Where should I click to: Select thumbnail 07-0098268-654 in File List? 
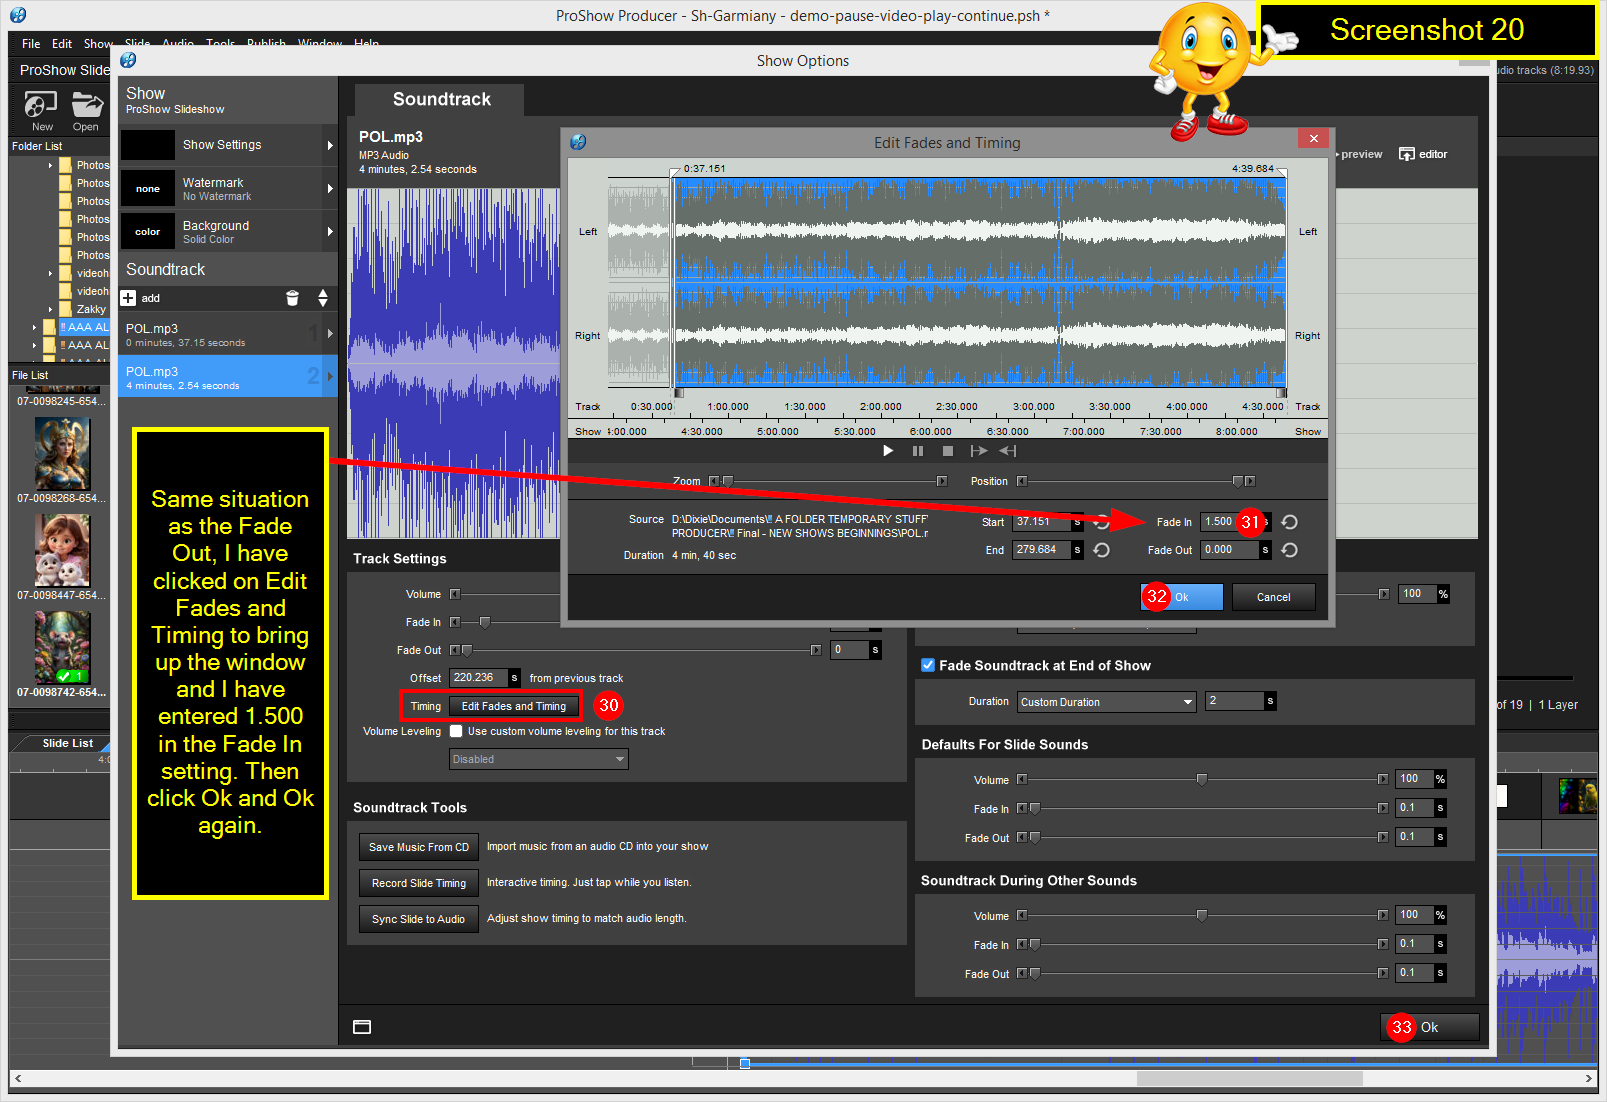[x=62, y=455]
